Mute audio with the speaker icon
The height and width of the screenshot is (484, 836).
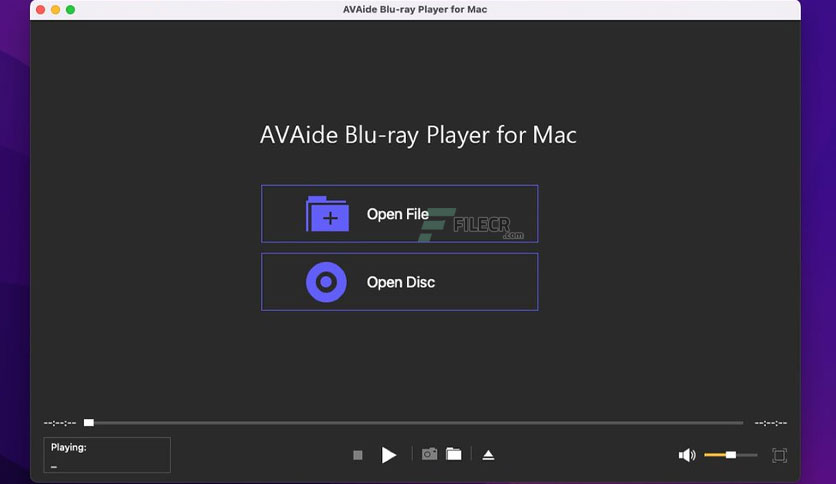point(687,455)
